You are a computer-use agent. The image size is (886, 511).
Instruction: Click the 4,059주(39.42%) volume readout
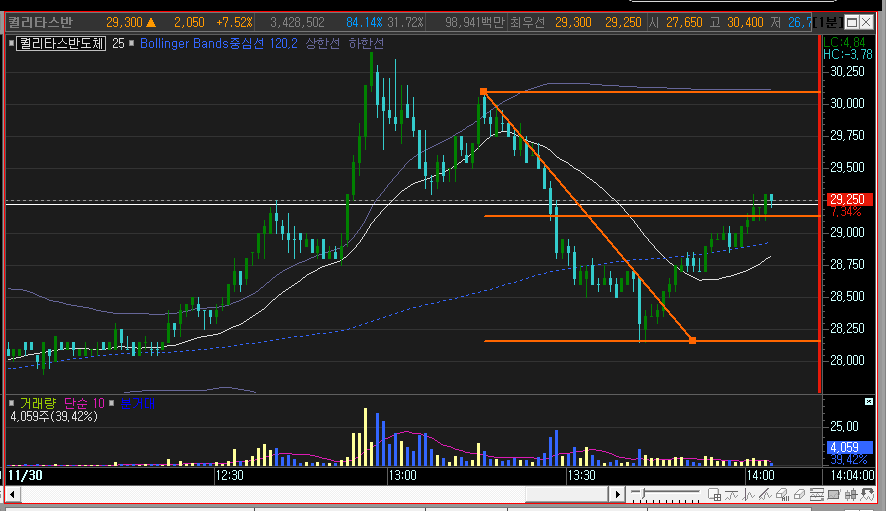tap(54, 417)
